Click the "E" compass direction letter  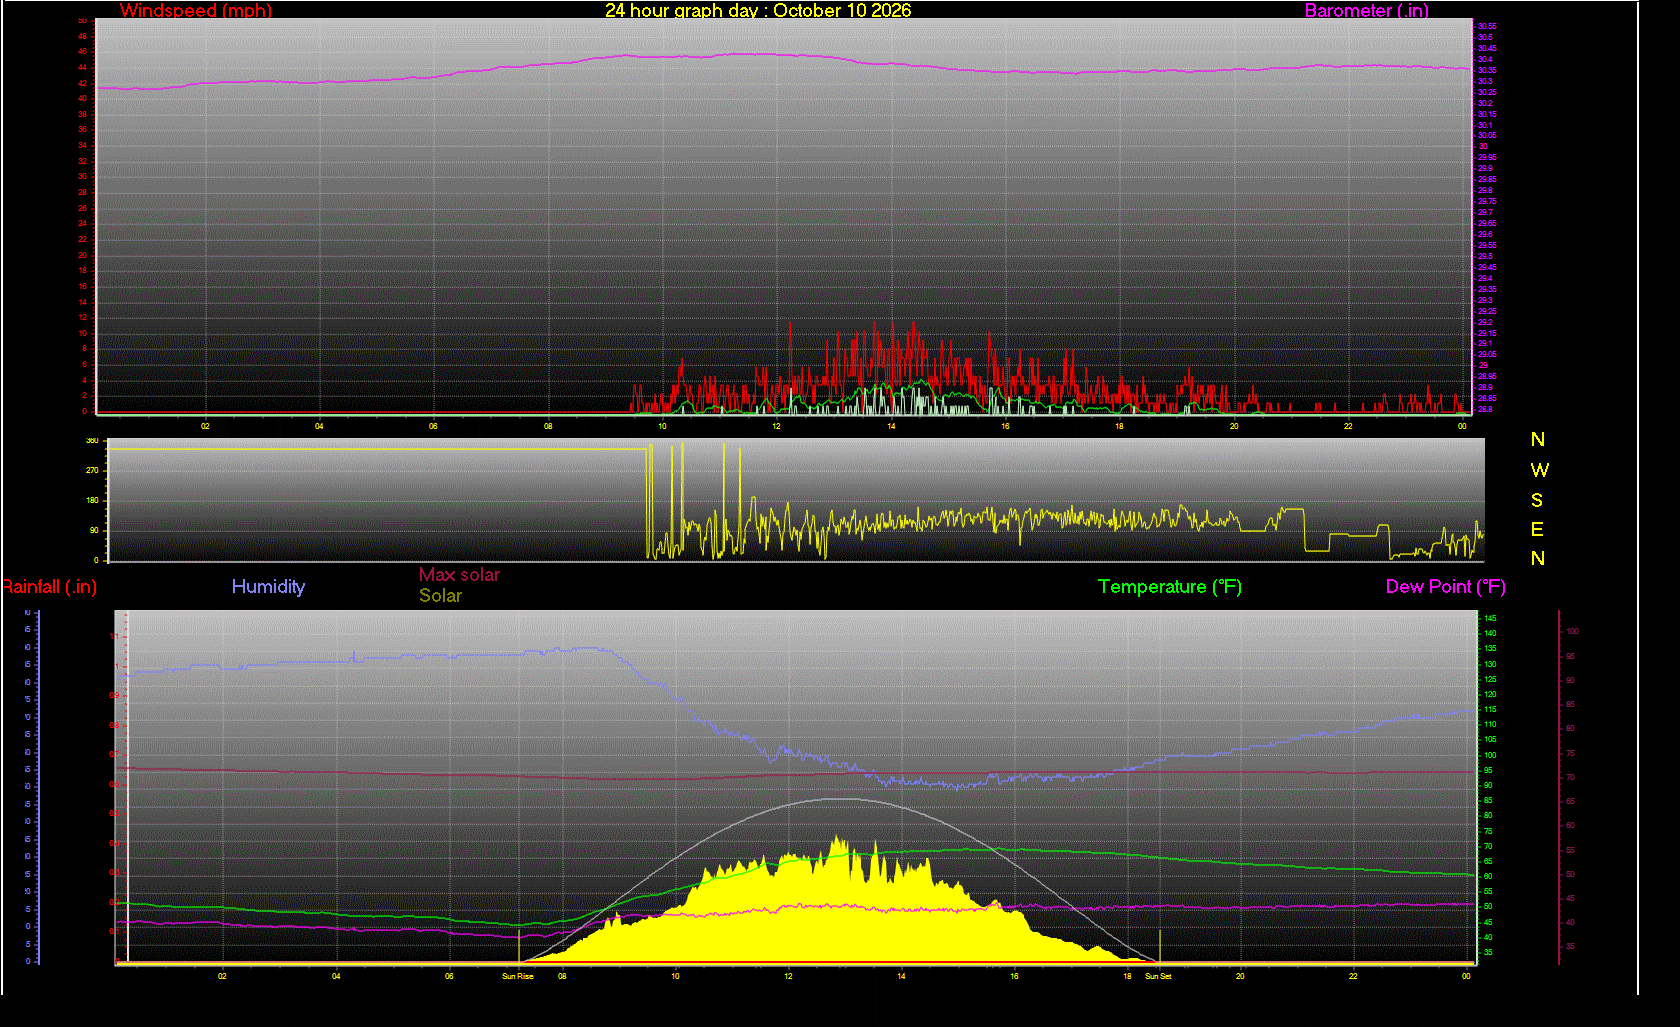(x=1537, y=529)
